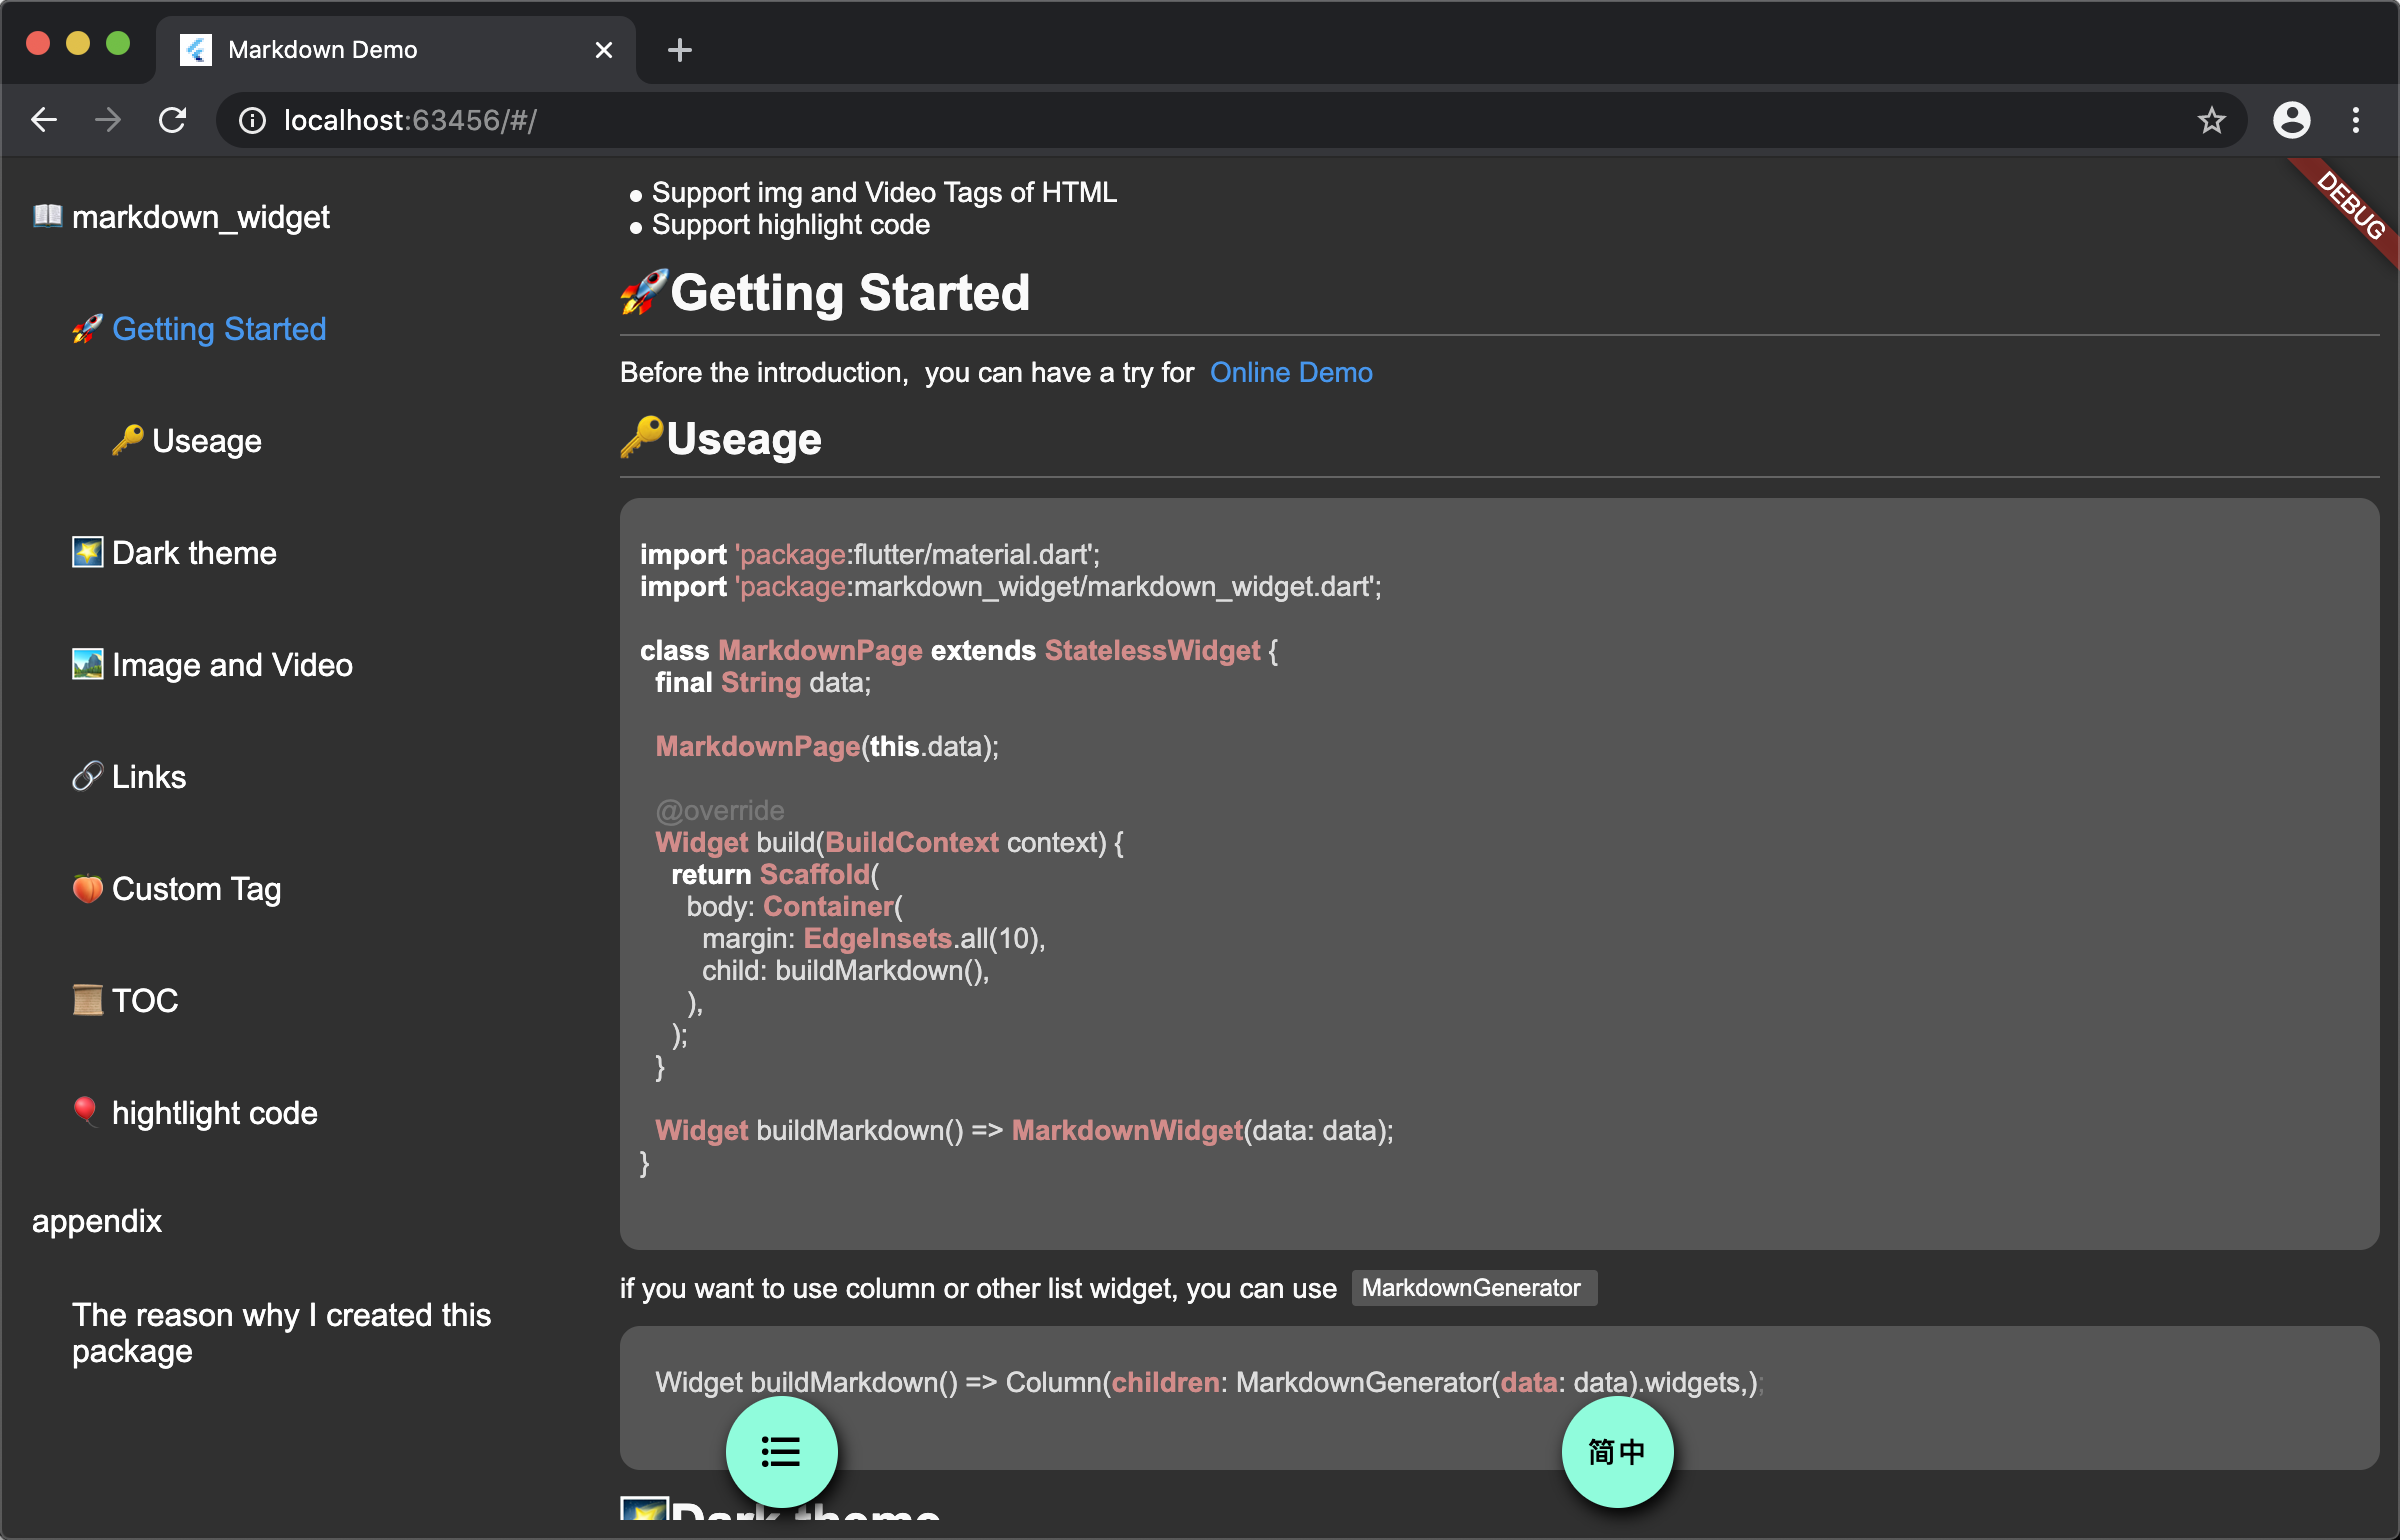Click the green table-of-contents floating button

[781, 1451]
